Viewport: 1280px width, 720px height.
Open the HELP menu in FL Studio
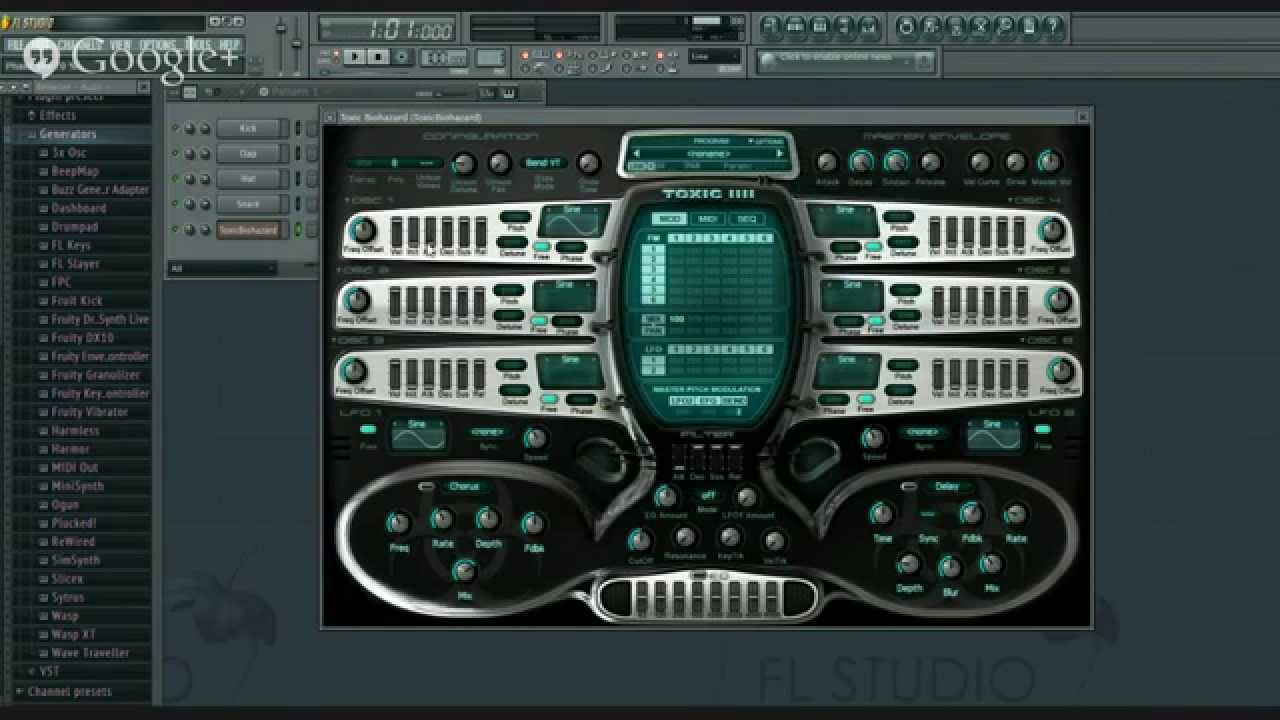point(229,45)
